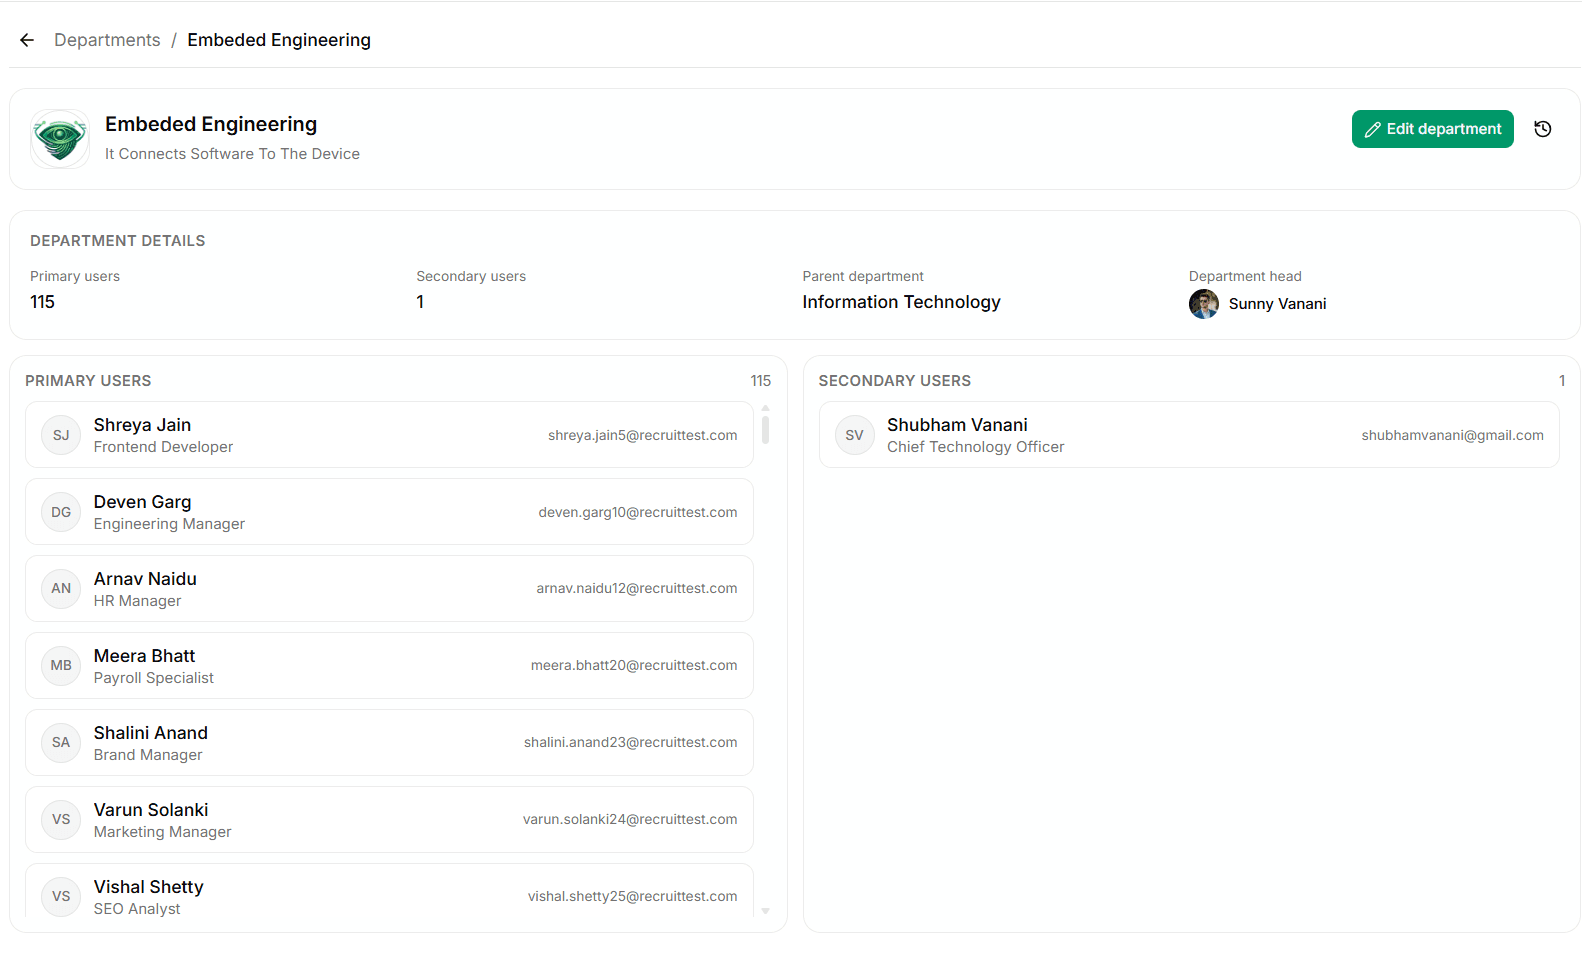Viewport: 1582px width, 957px height.
Task: Click Sunny Vanani's profile photo
Action: pyautogui.click(x=1203, y=304)
